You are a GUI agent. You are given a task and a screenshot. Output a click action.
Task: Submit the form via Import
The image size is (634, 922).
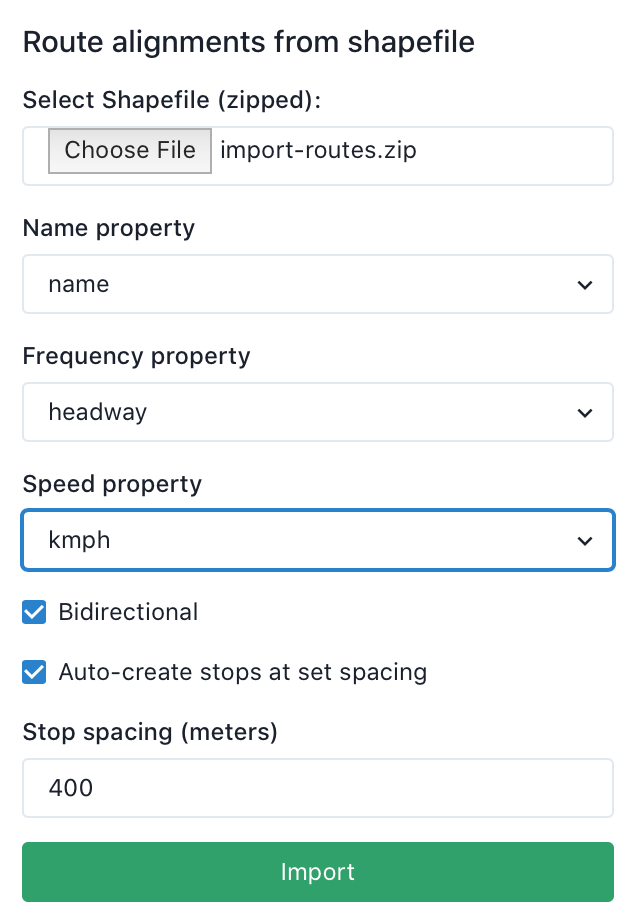pyautogui.click(x=317, y=871)
